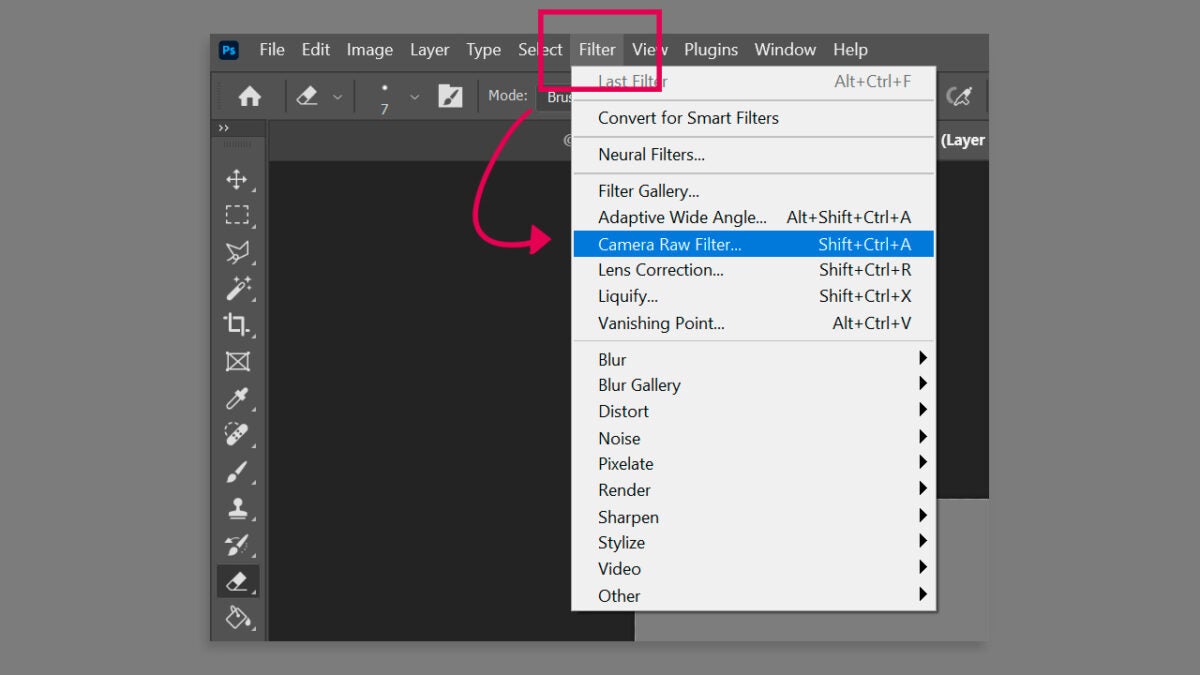Expand the Stylize submenu
Screen dimensions: 1200x675
point(754,543)
